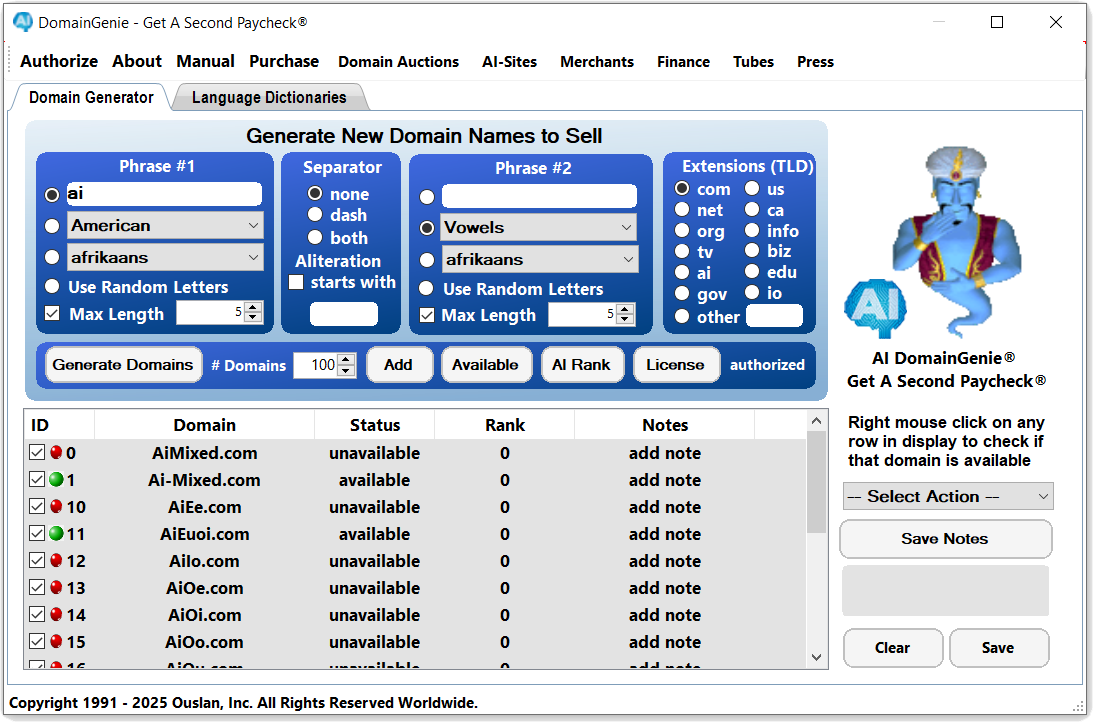The height and width of the screenshot is (722, 1093).
Task: Click the Add button
Action: pos(399,364)
